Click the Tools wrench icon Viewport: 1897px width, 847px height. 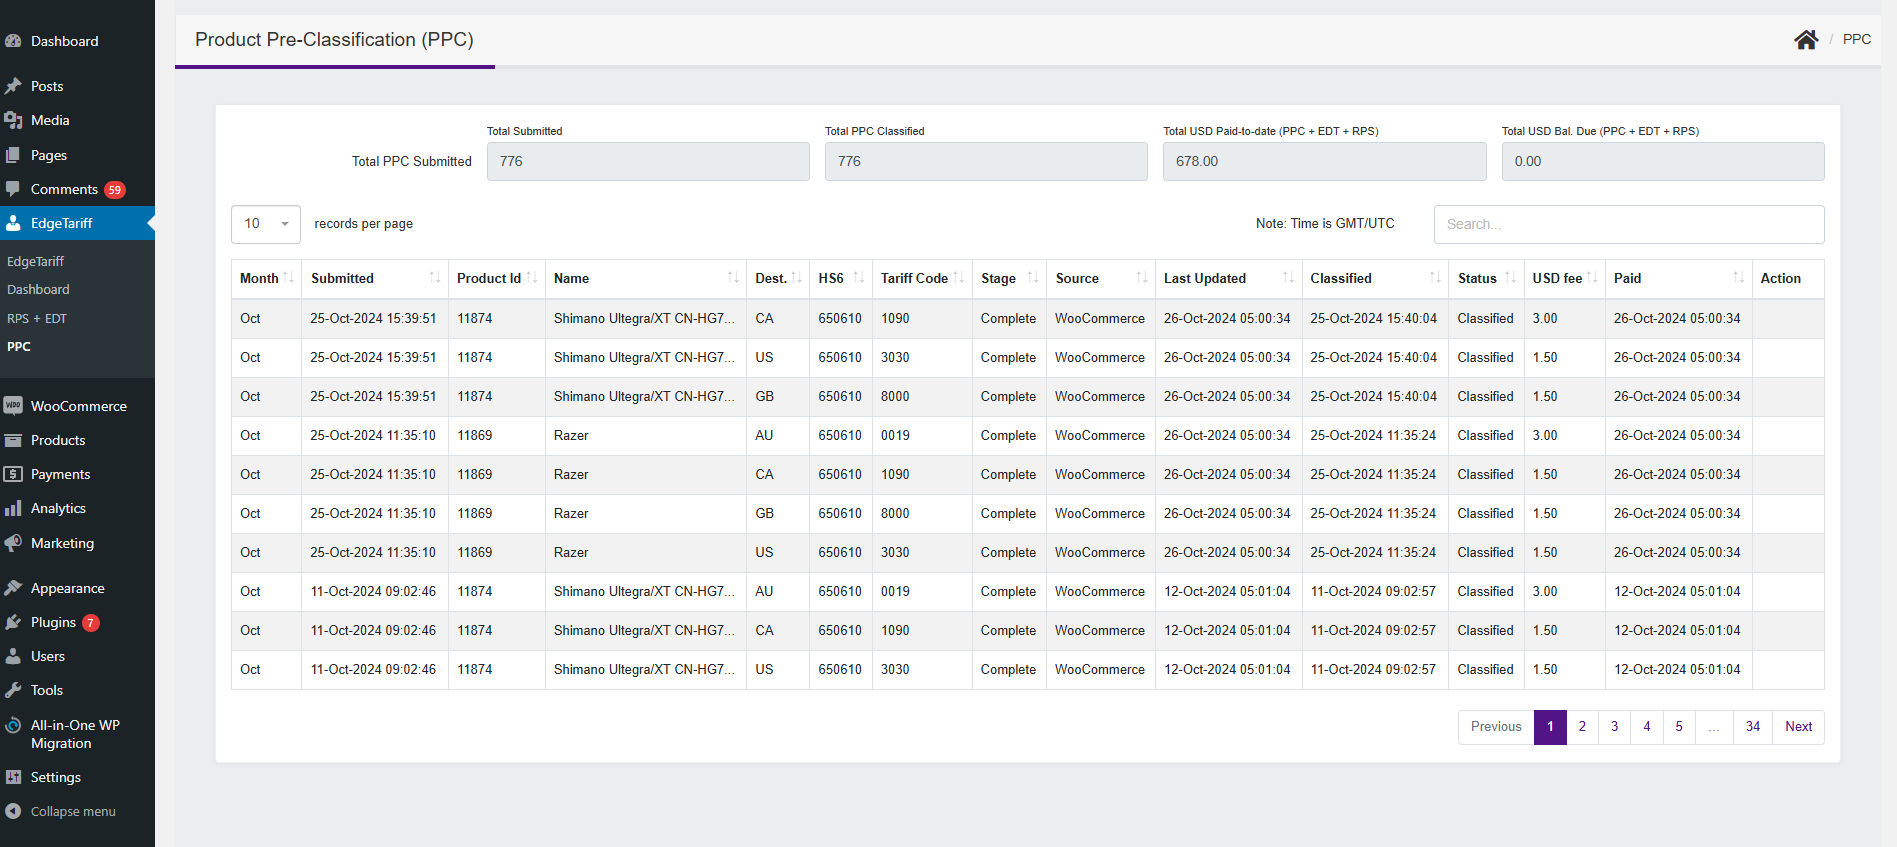pyautogui.click(x=13, y=690)
